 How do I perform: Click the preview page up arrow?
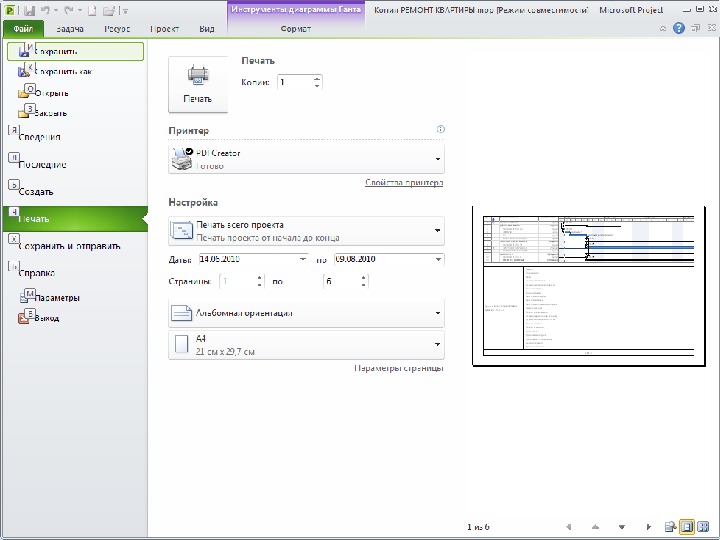596,527
